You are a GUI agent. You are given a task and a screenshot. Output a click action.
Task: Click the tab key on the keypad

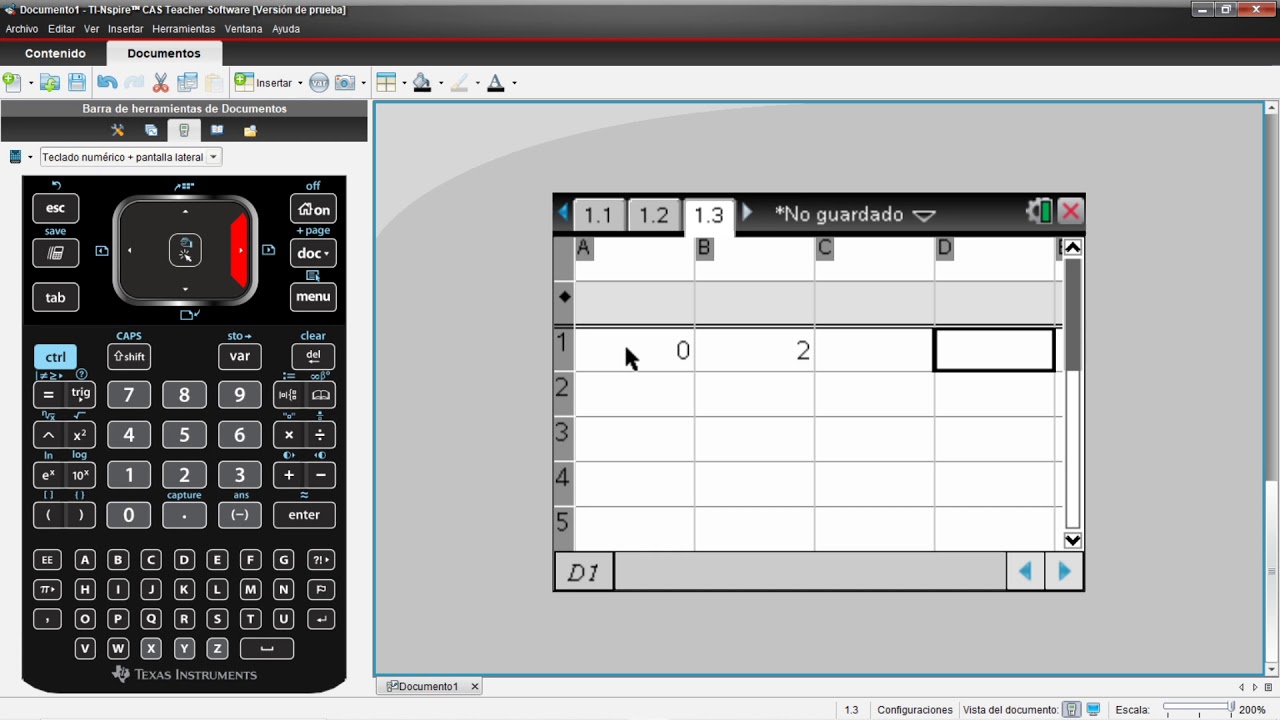[x=55, y=297]
